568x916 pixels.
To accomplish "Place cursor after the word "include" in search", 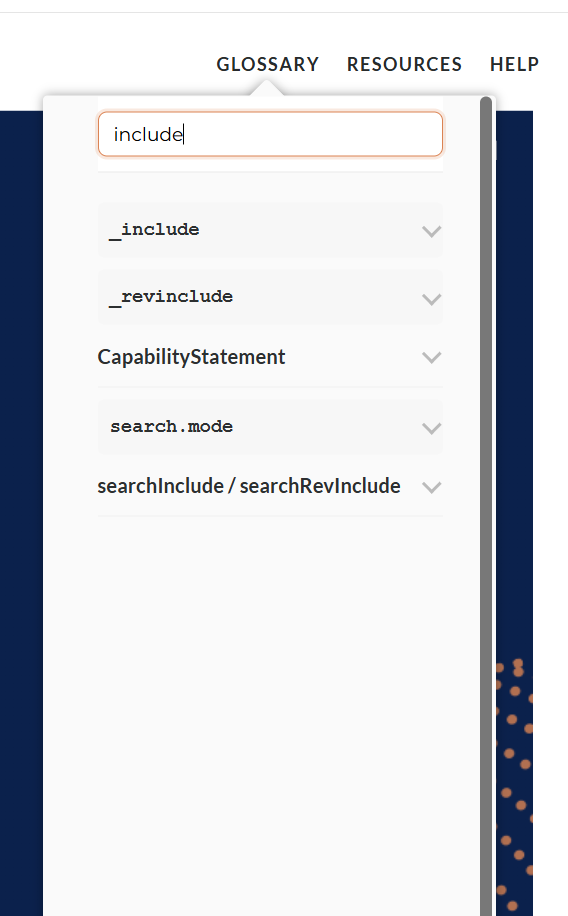I will (x=183, y=134).
